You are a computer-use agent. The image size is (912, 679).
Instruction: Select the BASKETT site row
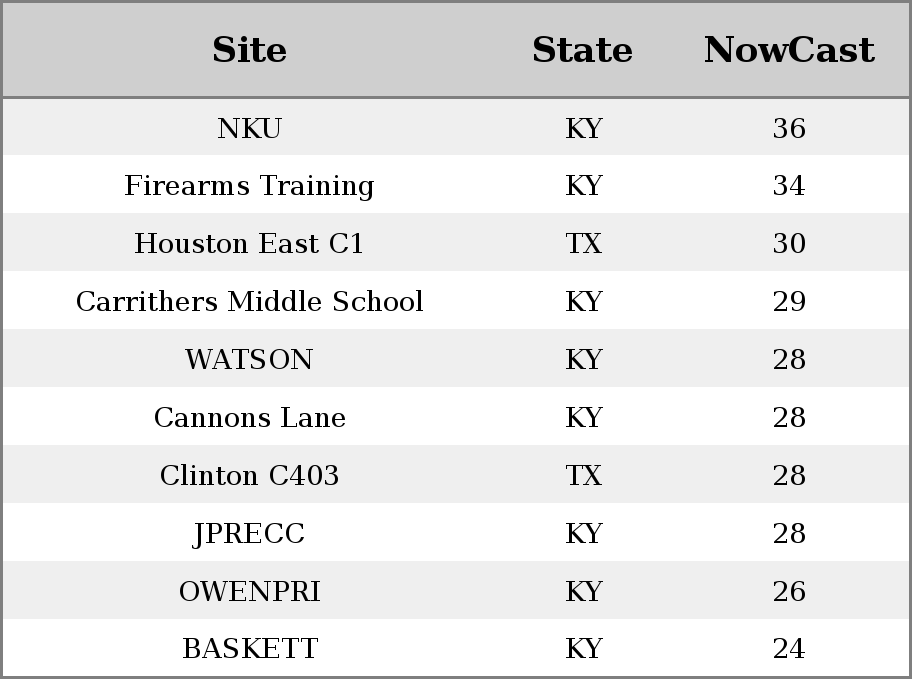point(456,648)
